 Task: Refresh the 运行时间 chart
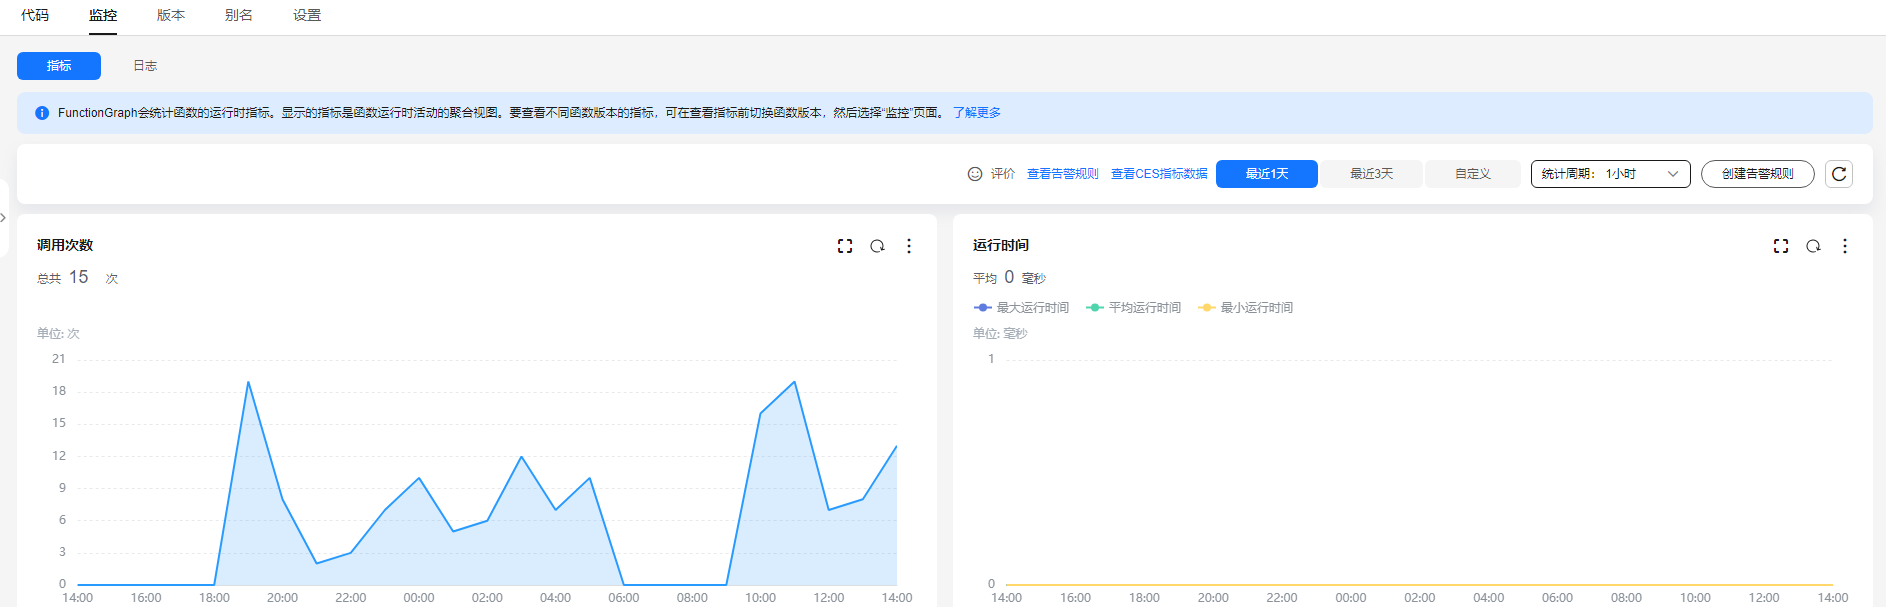click(x=1813, y=246)
